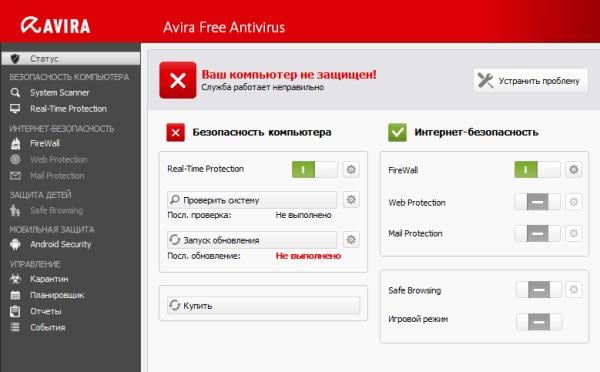Screen dimensions: 600x372
Task: Click the Запуск обновления button
Action: [252, 240]
